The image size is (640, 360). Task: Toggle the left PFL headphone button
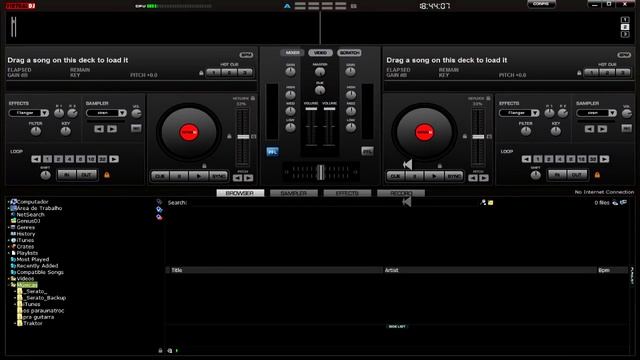pos(272,152)
